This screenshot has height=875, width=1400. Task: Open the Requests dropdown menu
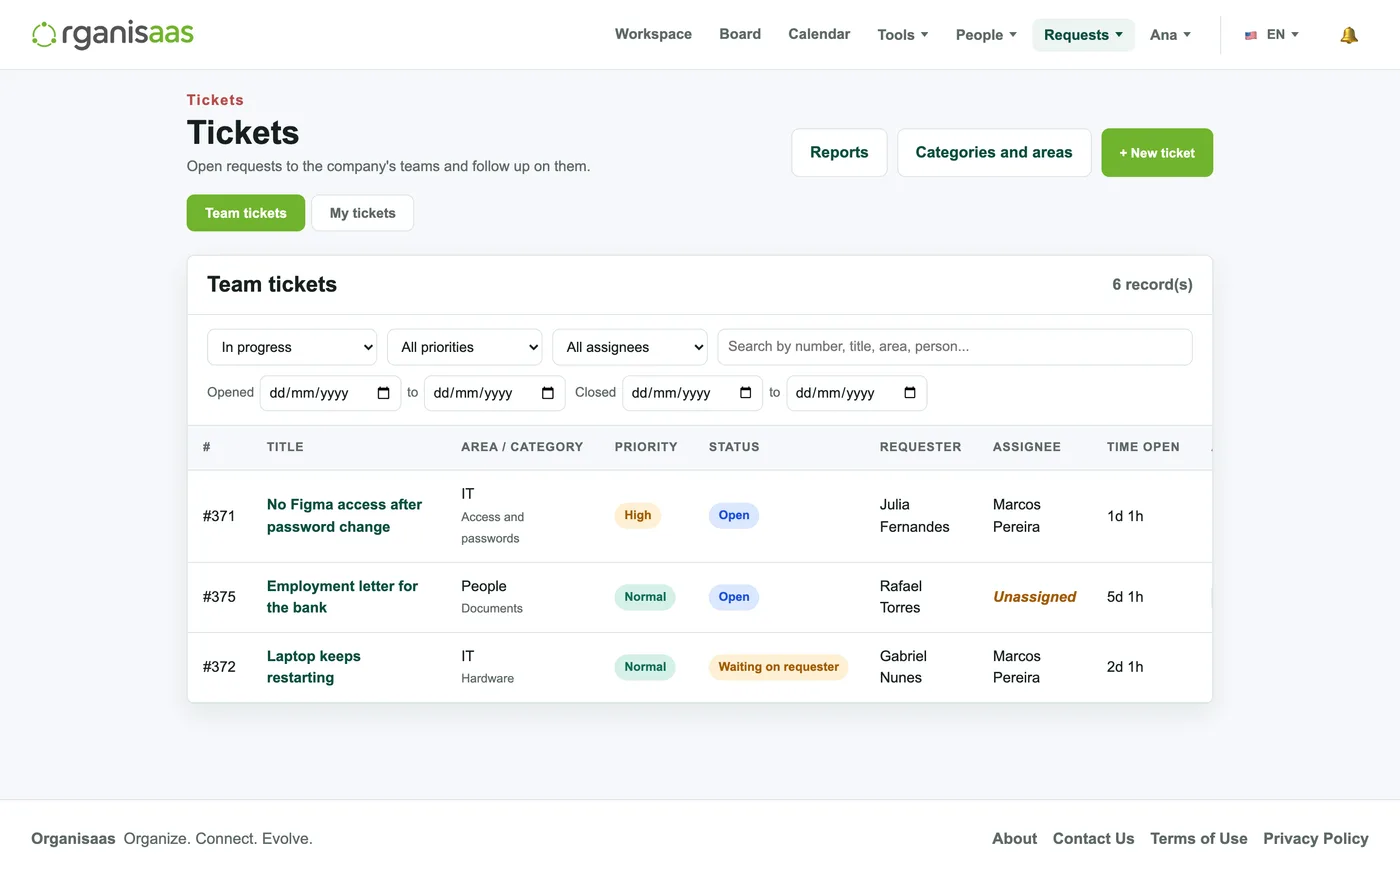[1083, 35]
